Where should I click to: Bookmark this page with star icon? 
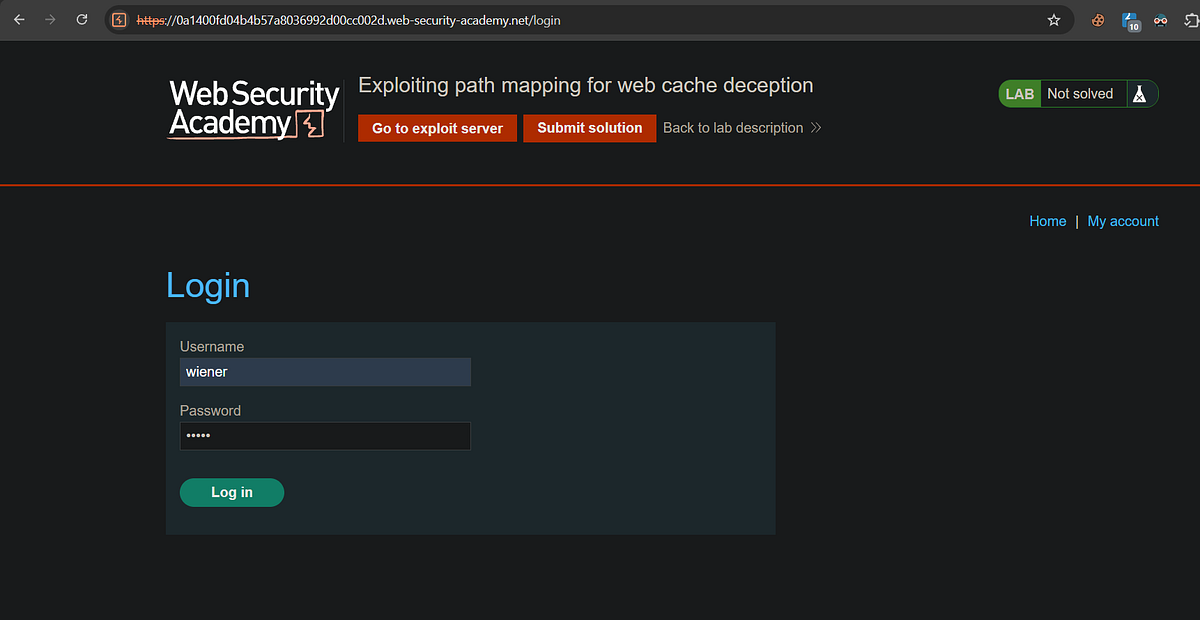click(1054, 20)
